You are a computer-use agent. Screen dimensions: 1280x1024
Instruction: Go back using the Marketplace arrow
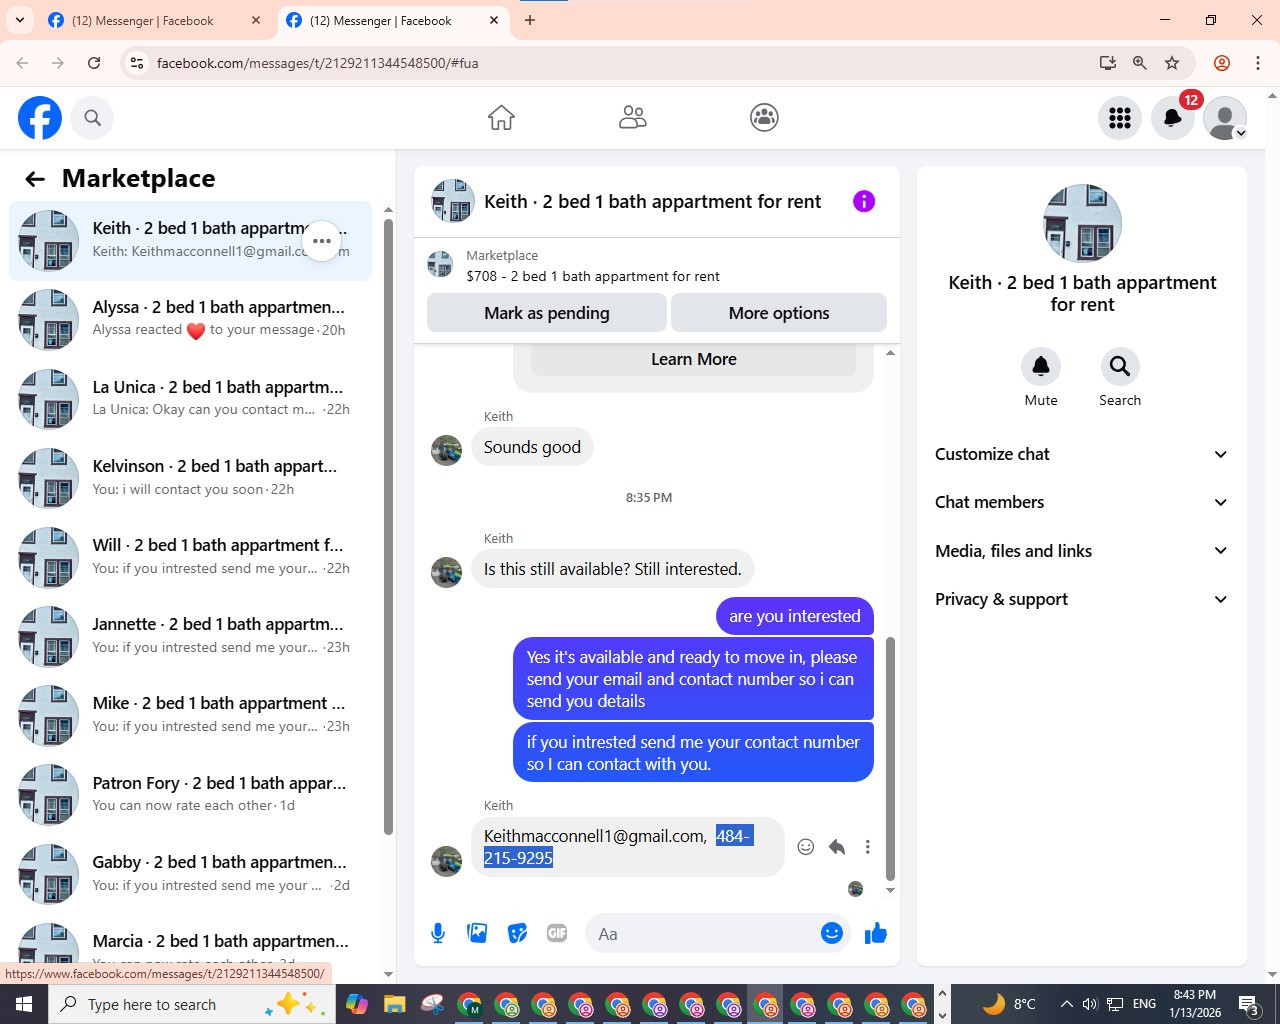coord(35,179)
